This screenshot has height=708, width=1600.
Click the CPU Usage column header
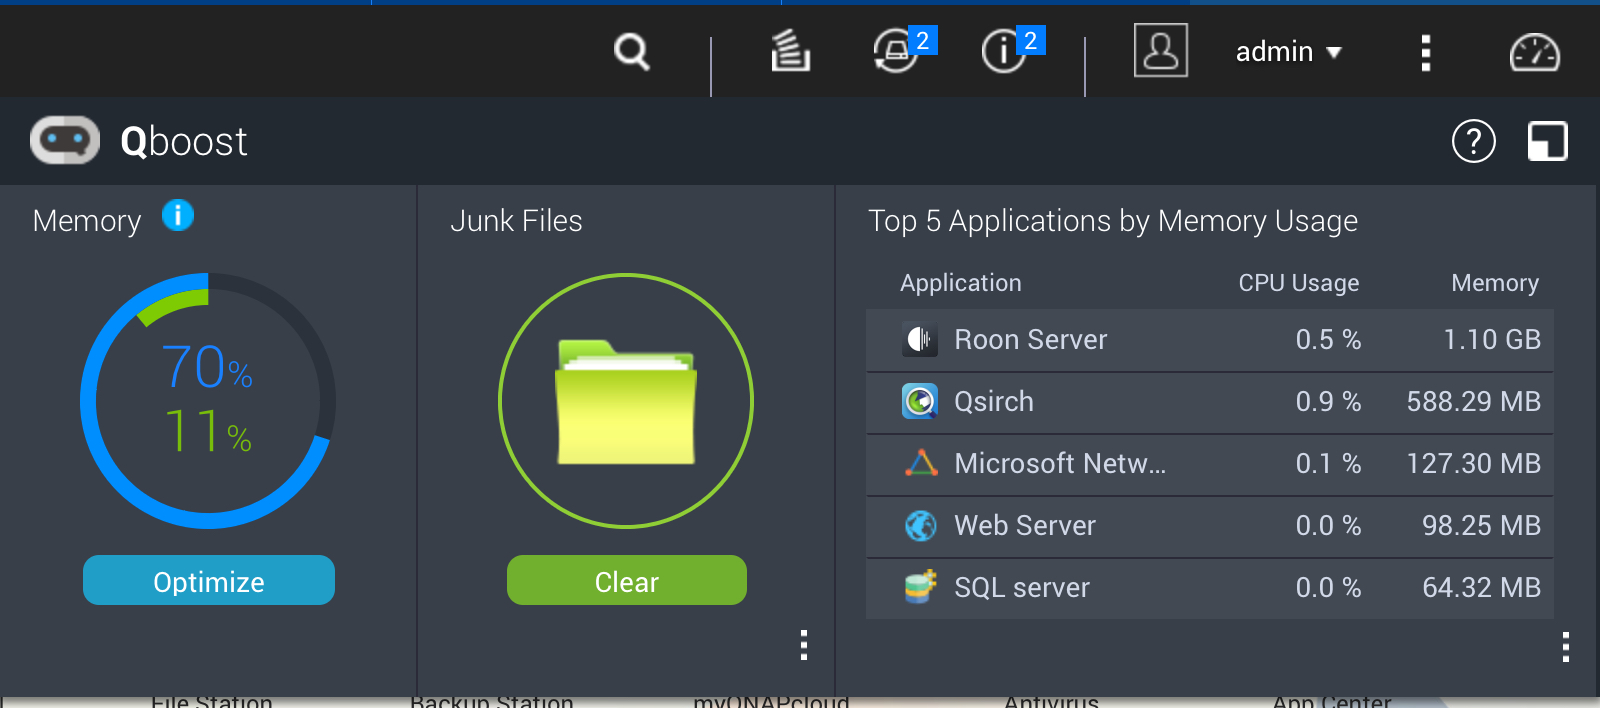tap(1299, 283)
